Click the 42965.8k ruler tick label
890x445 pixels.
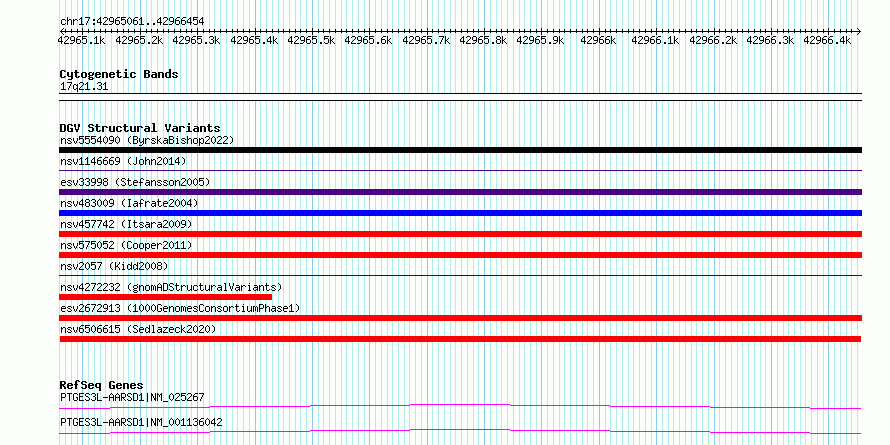(484, 40)
